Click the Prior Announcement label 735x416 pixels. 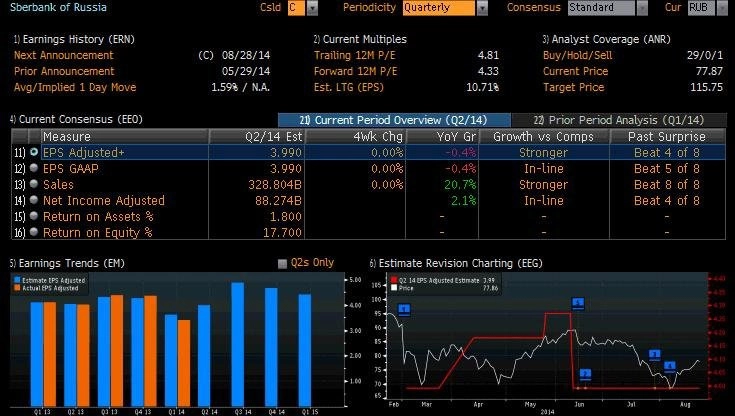[x=64, y=71]
